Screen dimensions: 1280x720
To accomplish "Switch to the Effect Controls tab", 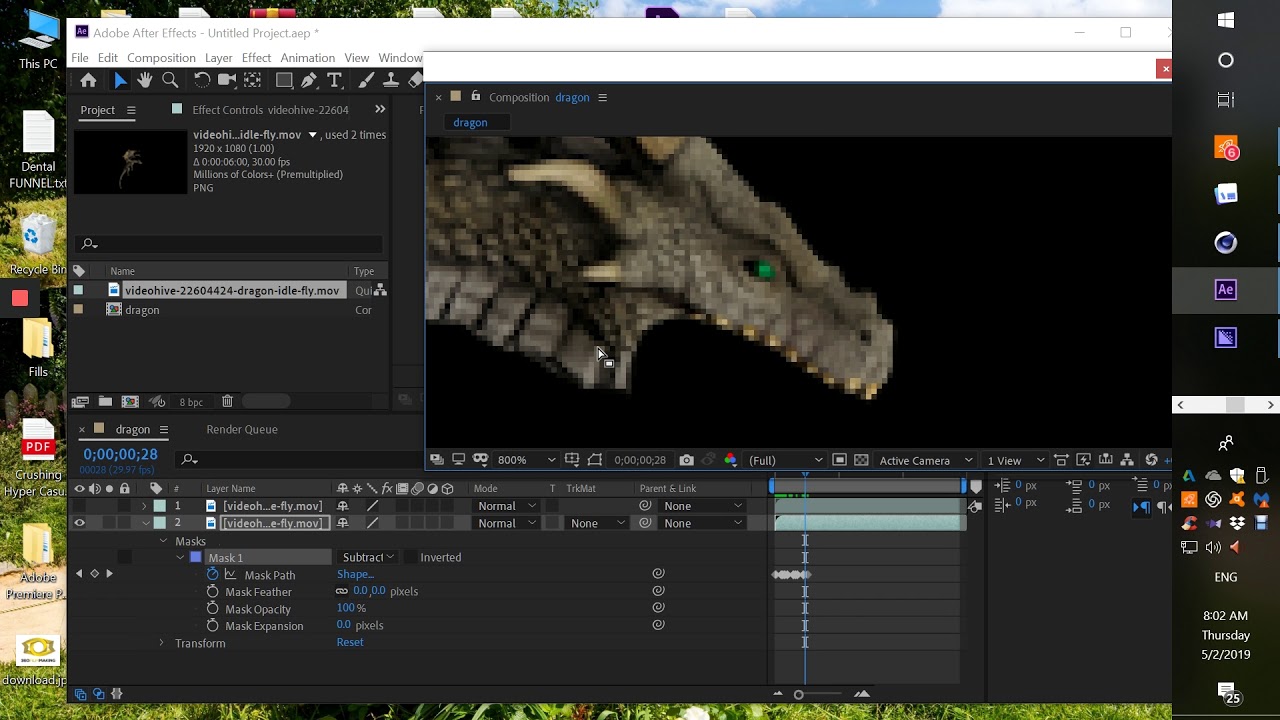I will click(270, 110).
